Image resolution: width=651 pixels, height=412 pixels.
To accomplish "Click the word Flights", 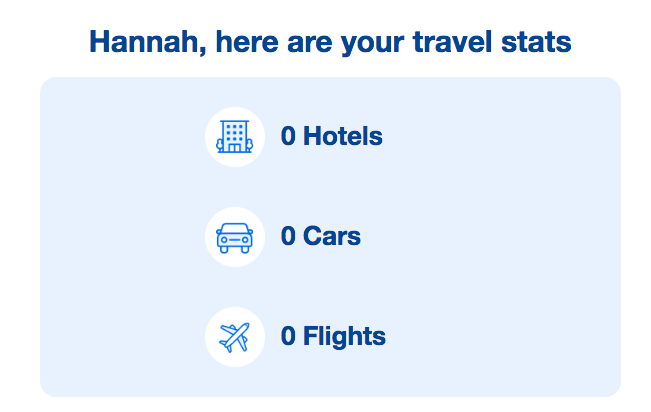I will pos(344,336).
